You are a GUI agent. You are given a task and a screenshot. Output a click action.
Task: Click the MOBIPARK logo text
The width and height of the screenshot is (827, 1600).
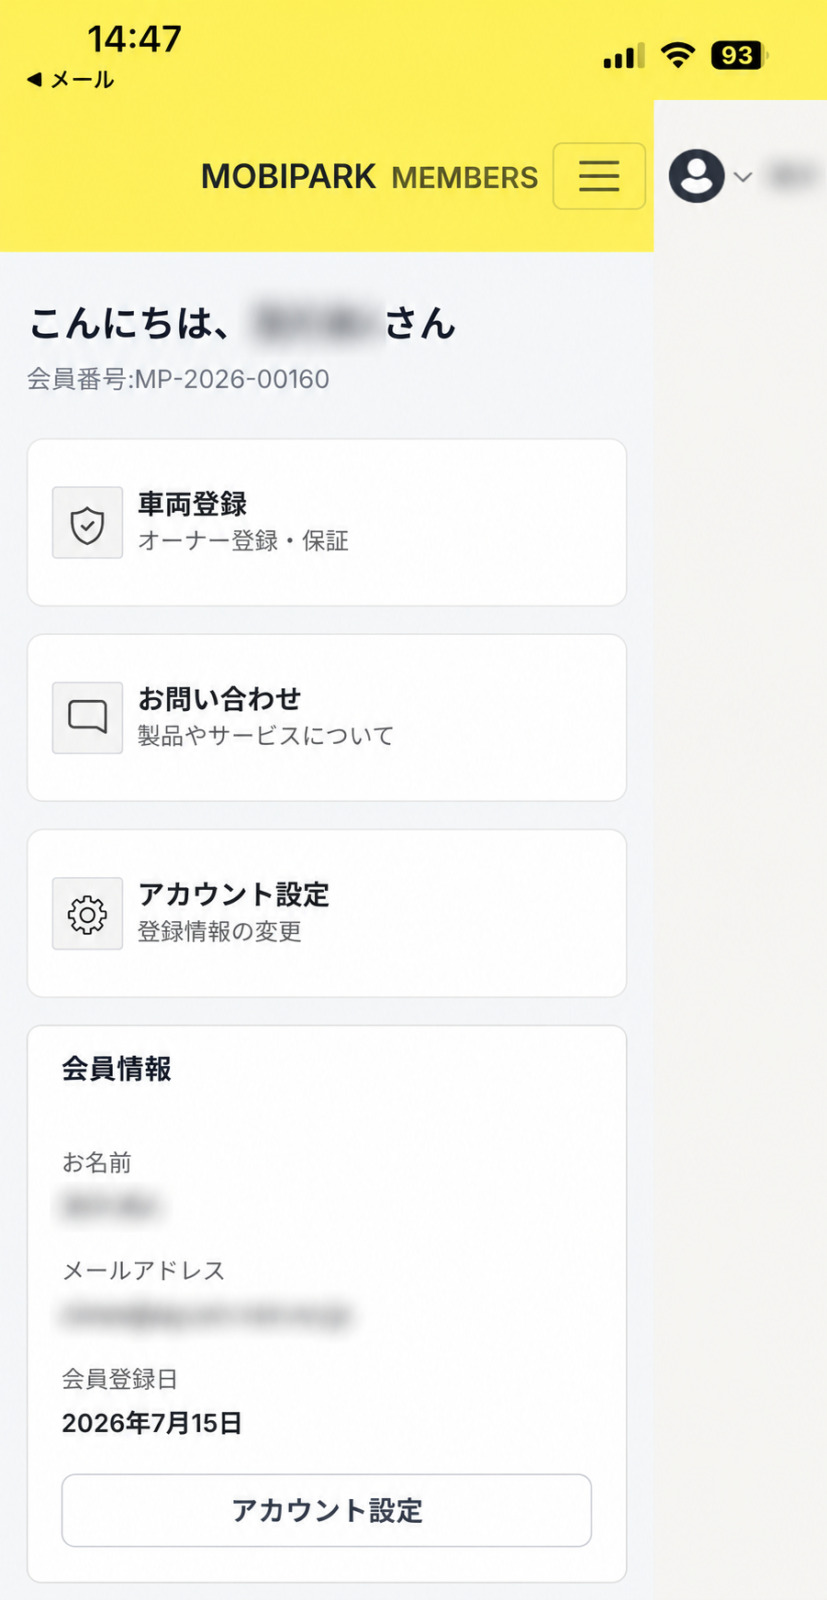[x=288, y=177]
